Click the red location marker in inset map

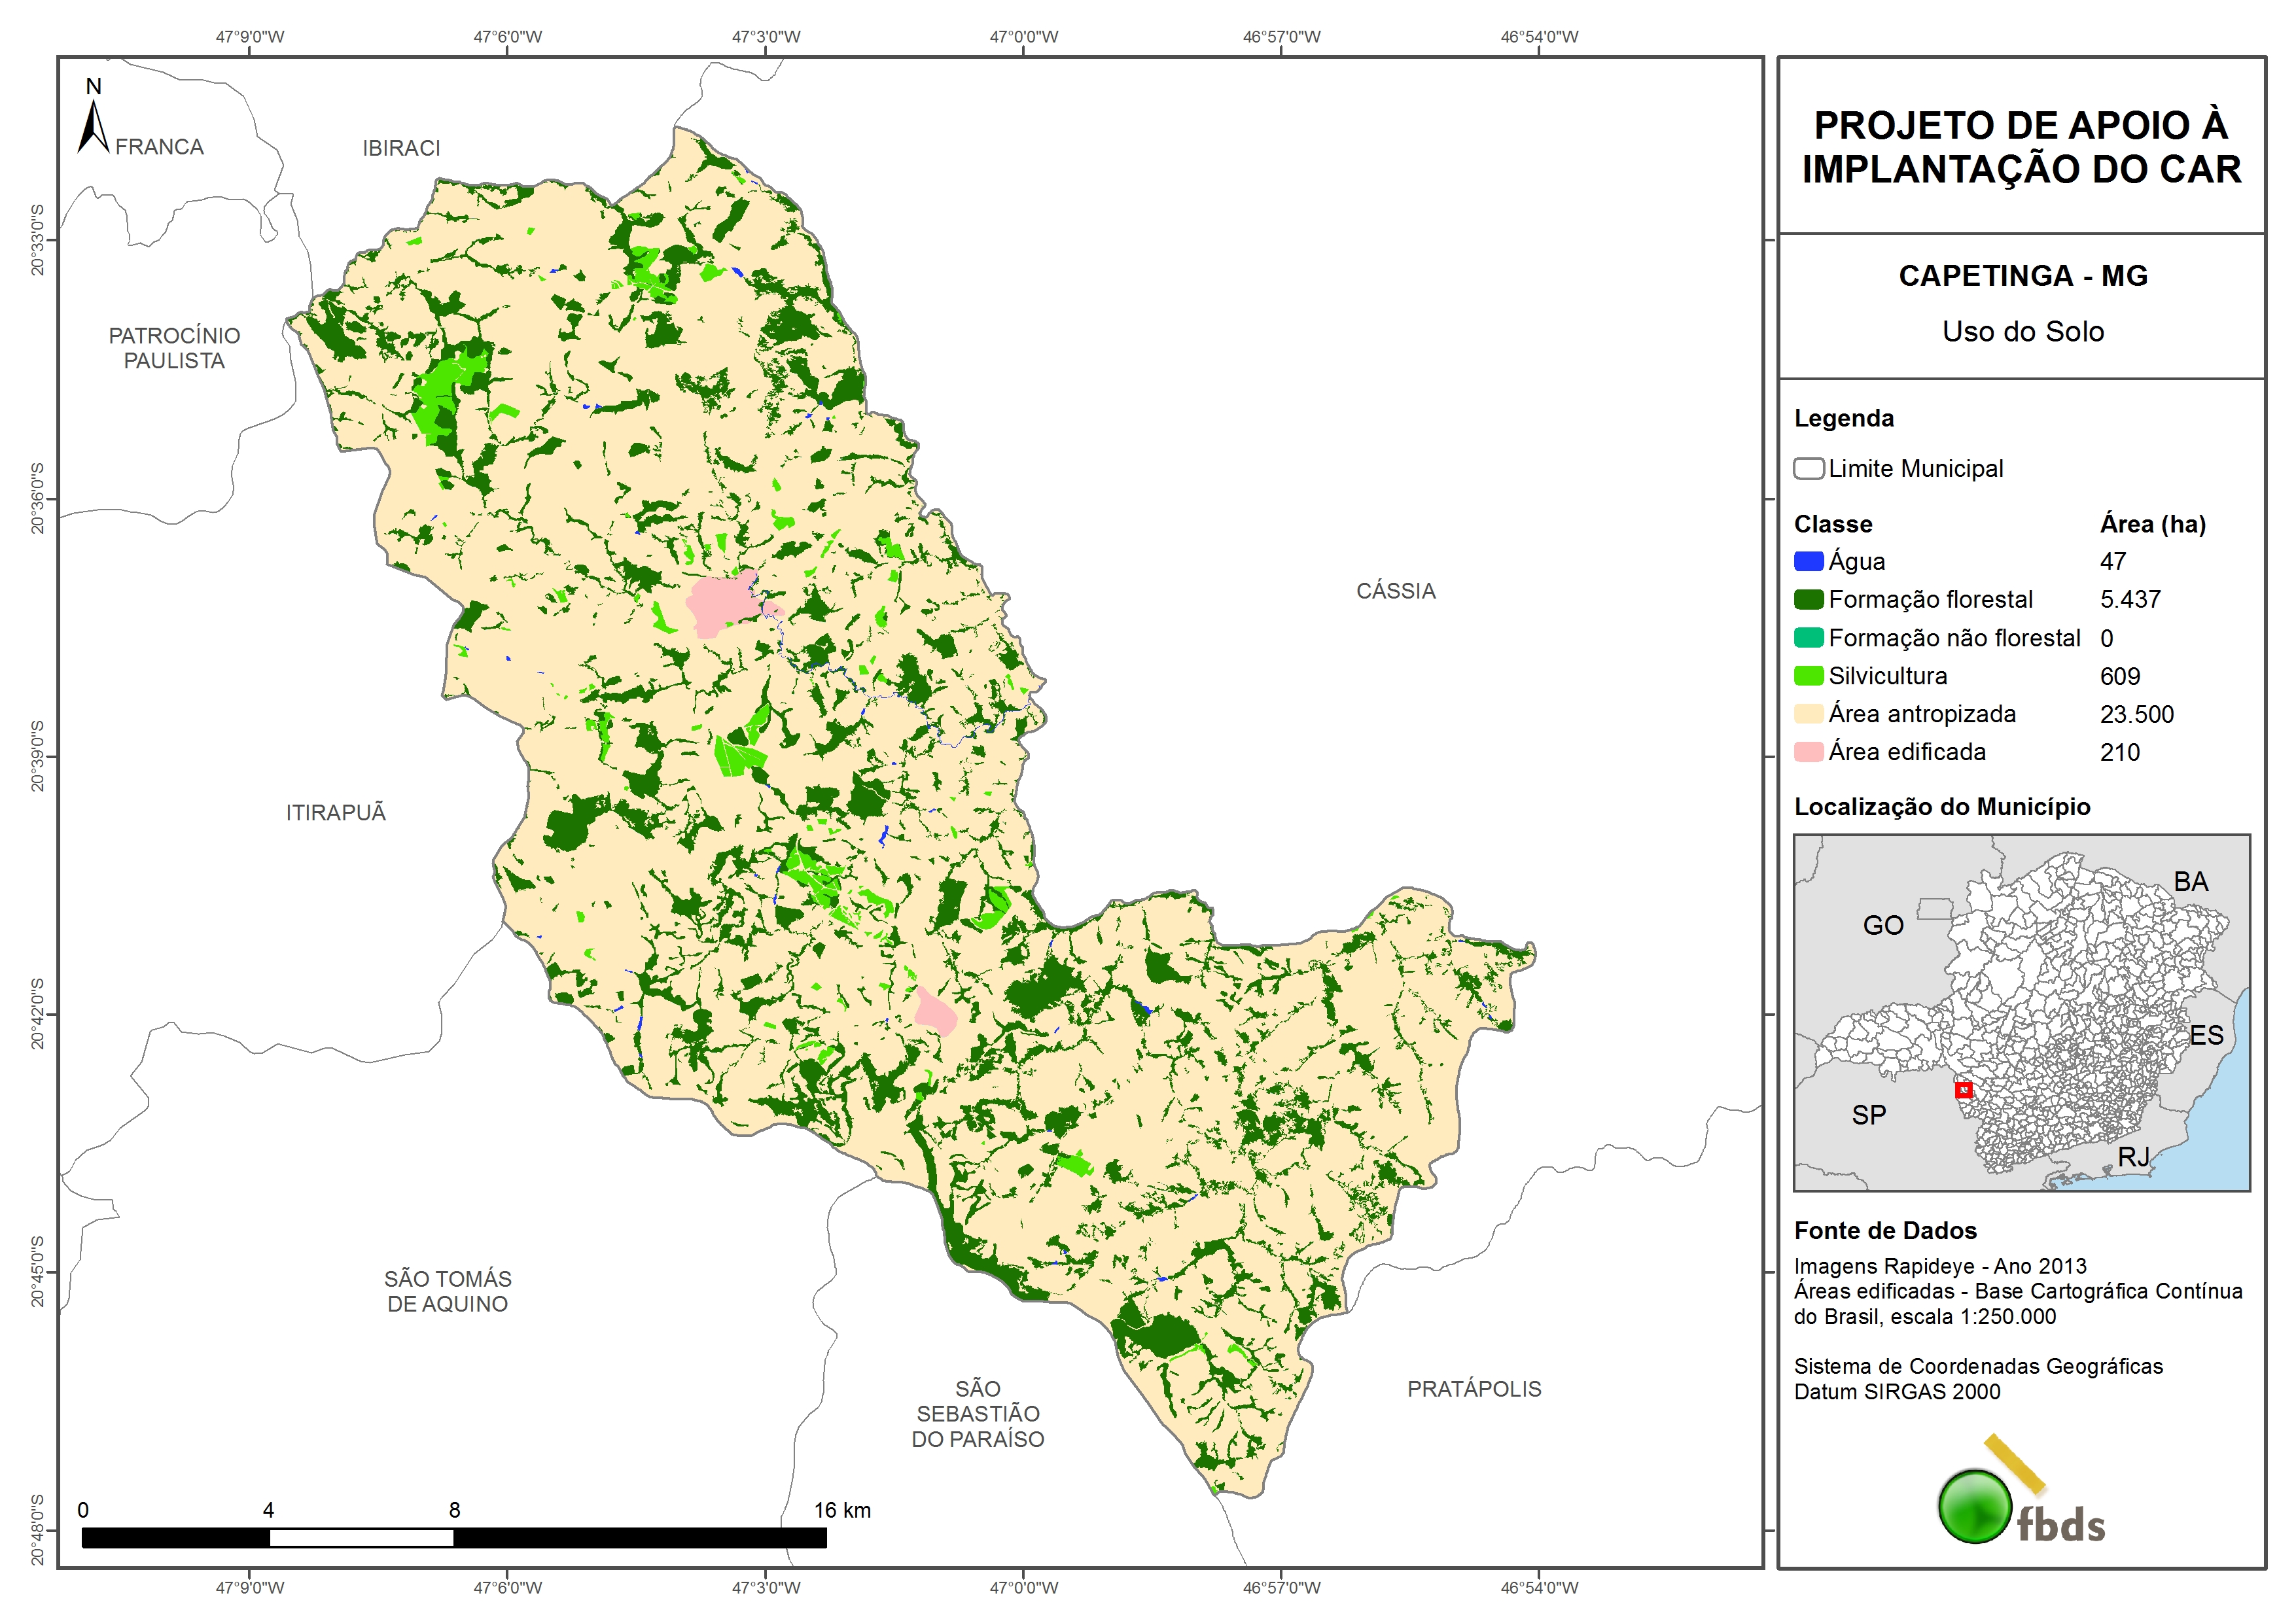[x=1963, y=1089]
